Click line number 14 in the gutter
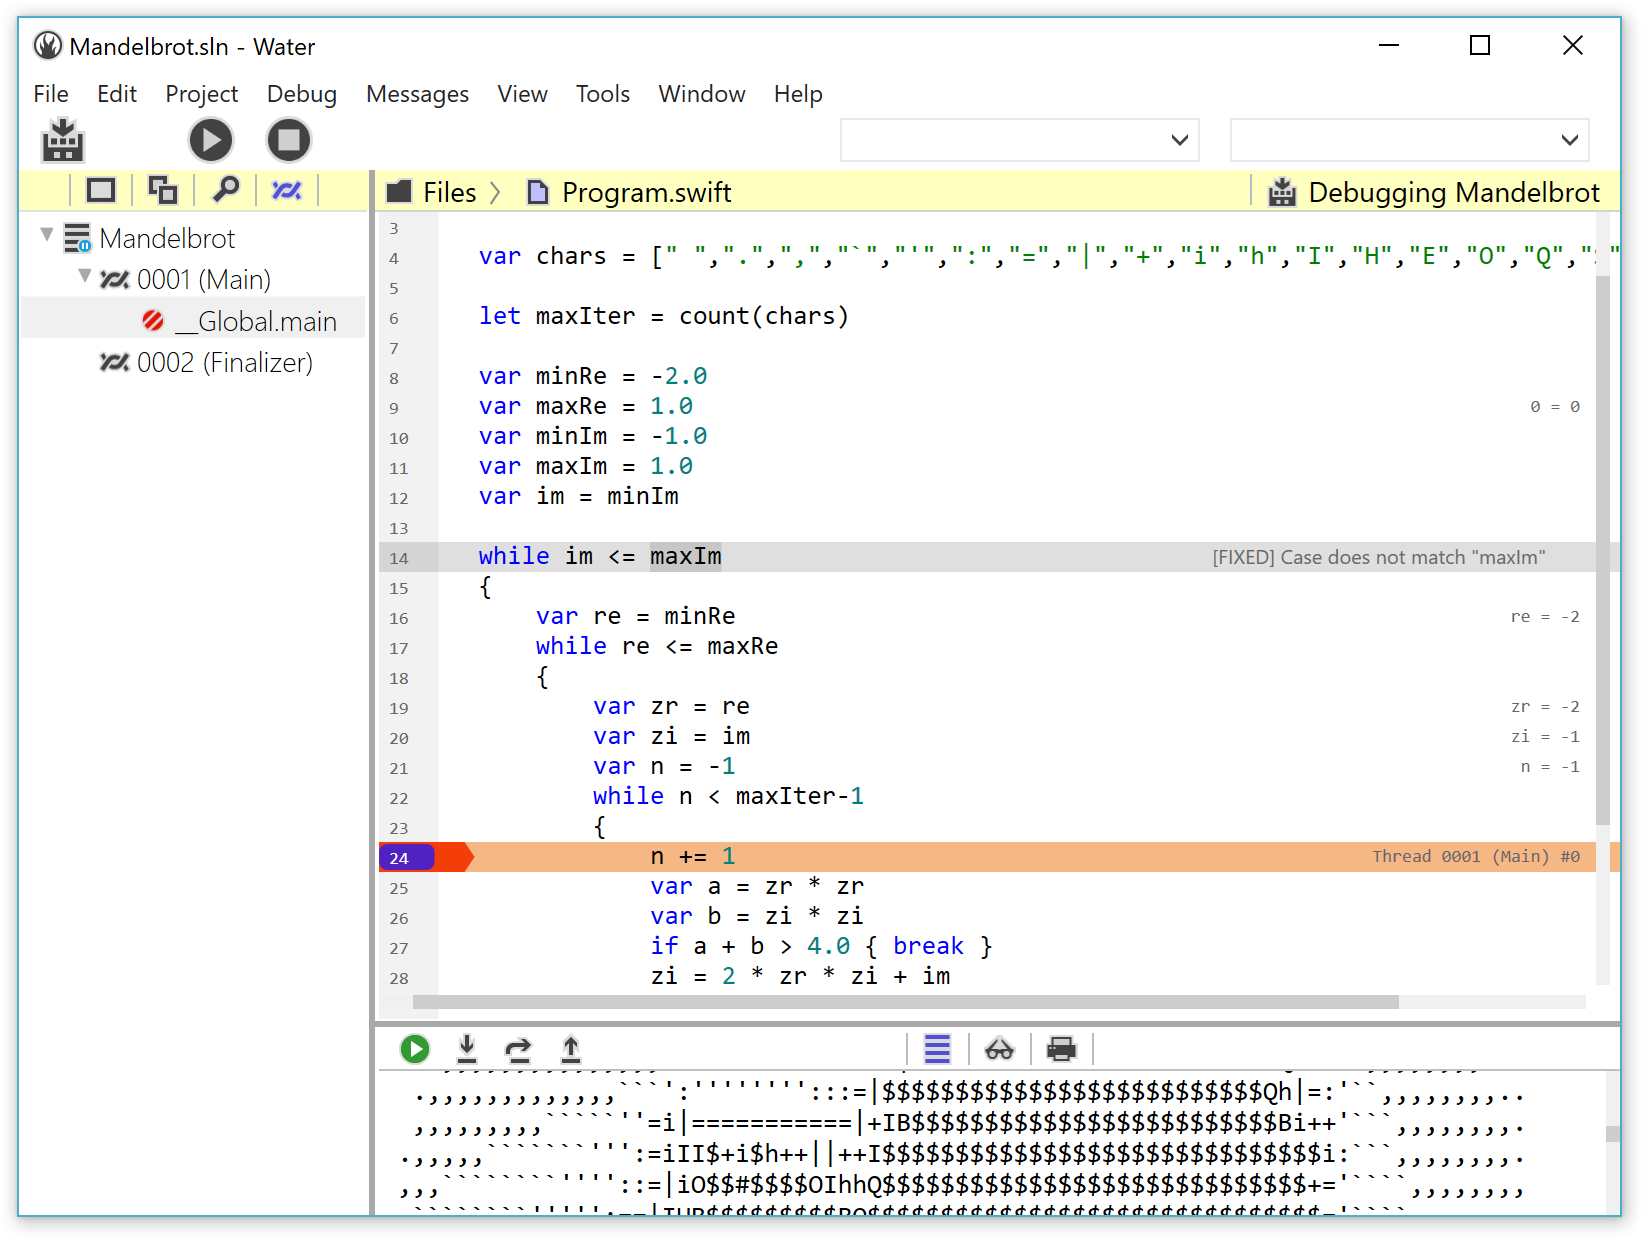The image size is (1643, 1239). point(399,558)
